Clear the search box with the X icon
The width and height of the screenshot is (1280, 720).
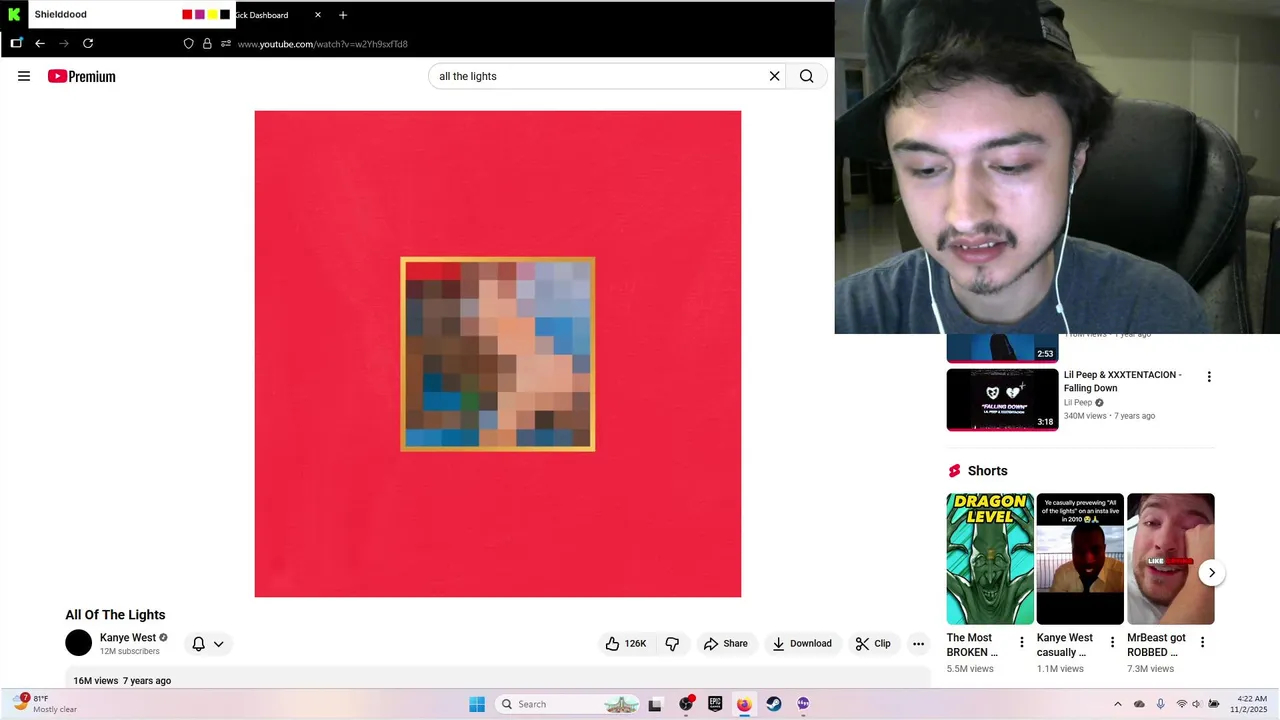[x=774, y=76]
